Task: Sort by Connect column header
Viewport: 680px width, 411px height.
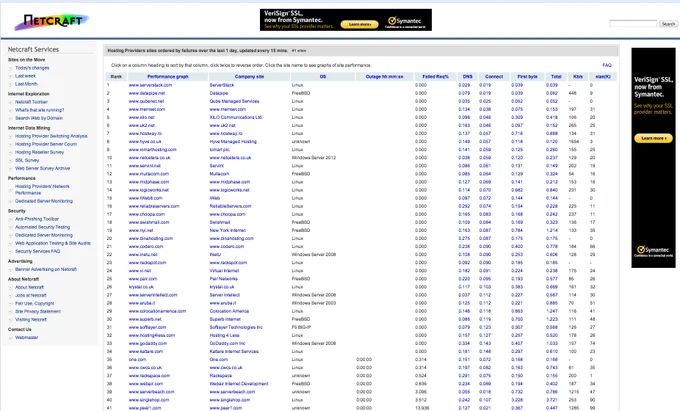Action: click(494, 77)
